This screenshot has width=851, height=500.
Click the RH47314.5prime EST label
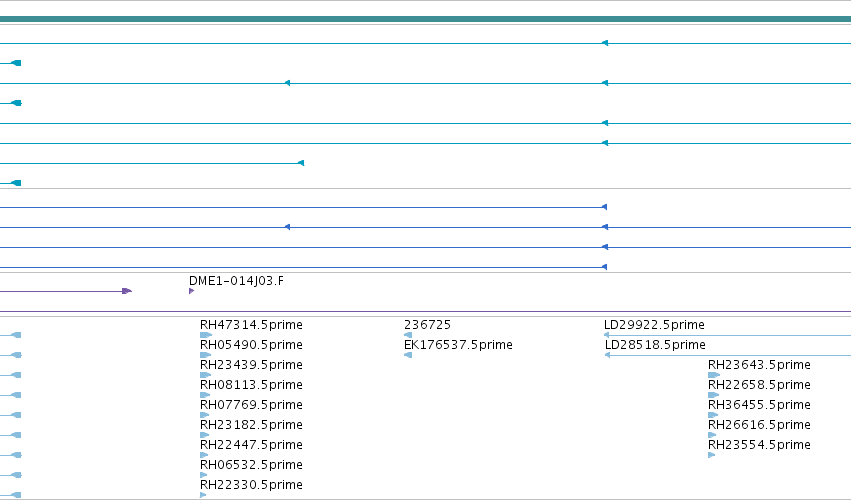(x=251, y=325)
